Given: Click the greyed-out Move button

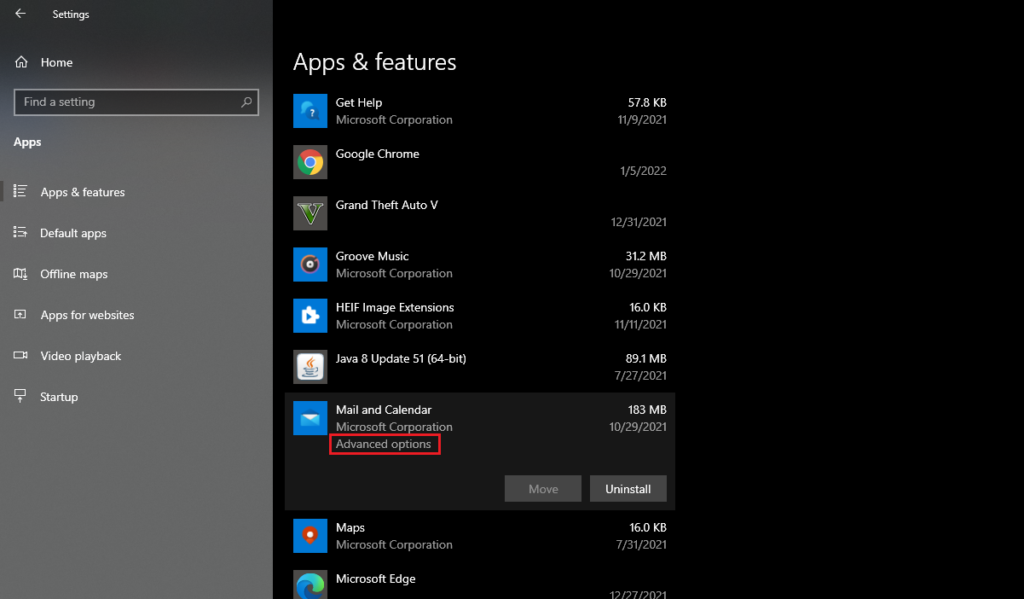Looking at the screenshot, I should point(543,489).
